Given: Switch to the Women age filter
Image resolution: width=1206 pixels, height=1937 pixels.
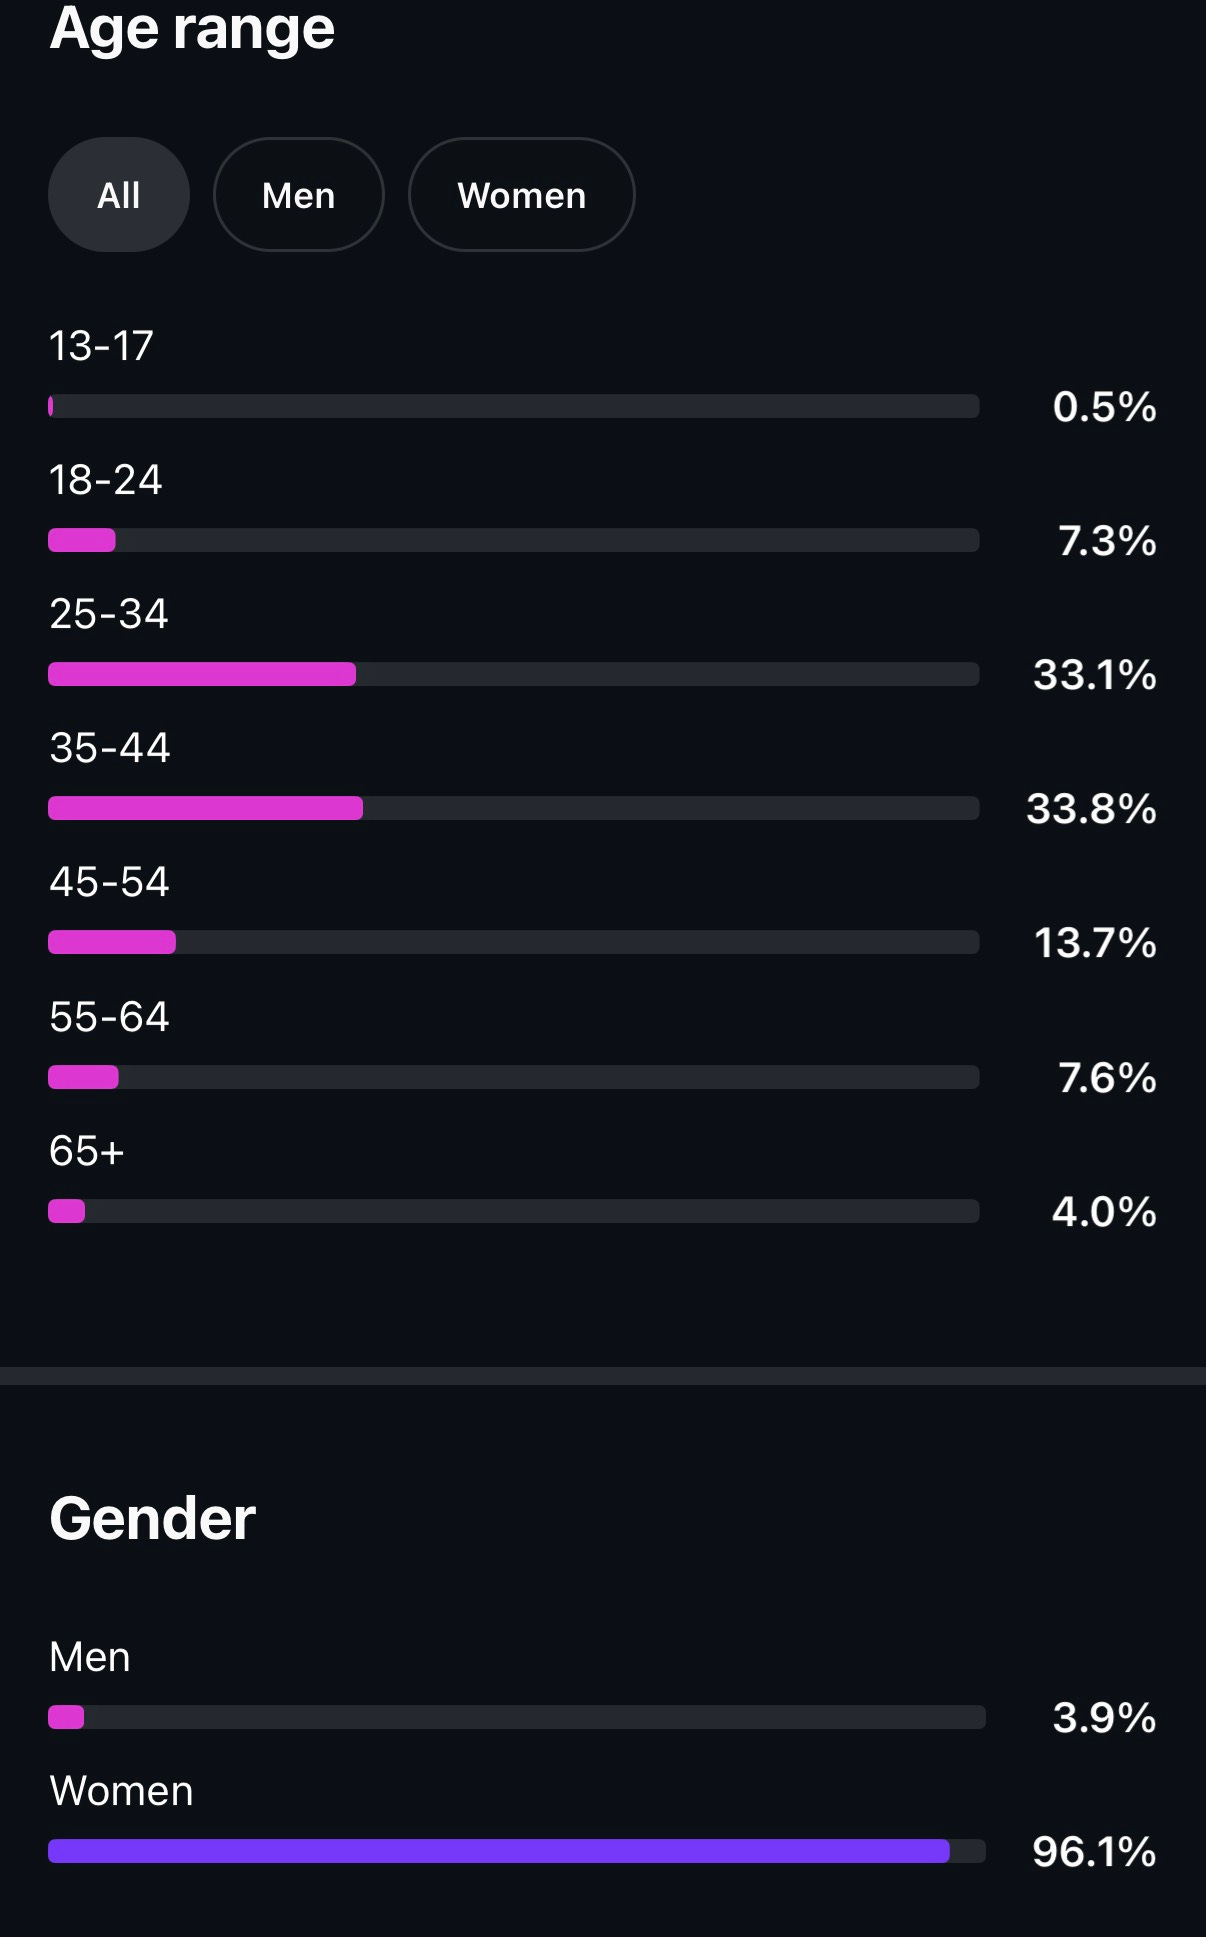Looking at the screenshot, I should point(521,195).
